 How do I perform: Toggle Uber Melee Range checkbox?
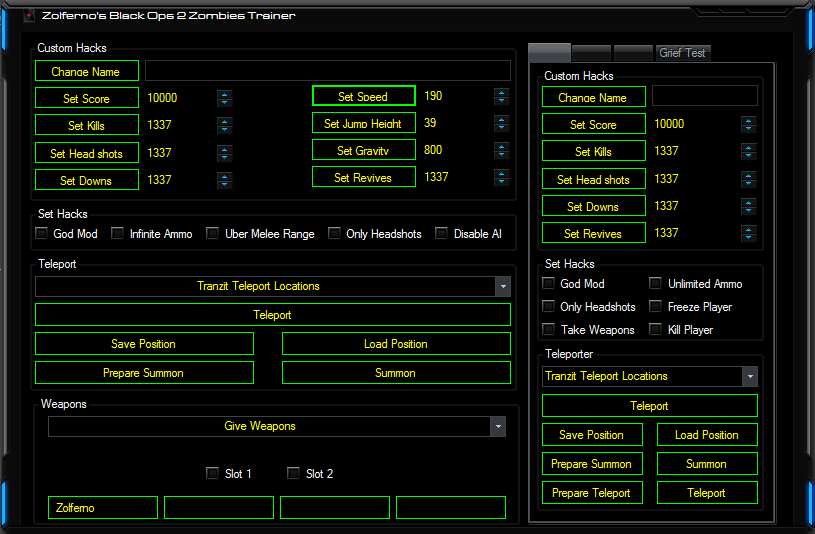coord(212,233)
